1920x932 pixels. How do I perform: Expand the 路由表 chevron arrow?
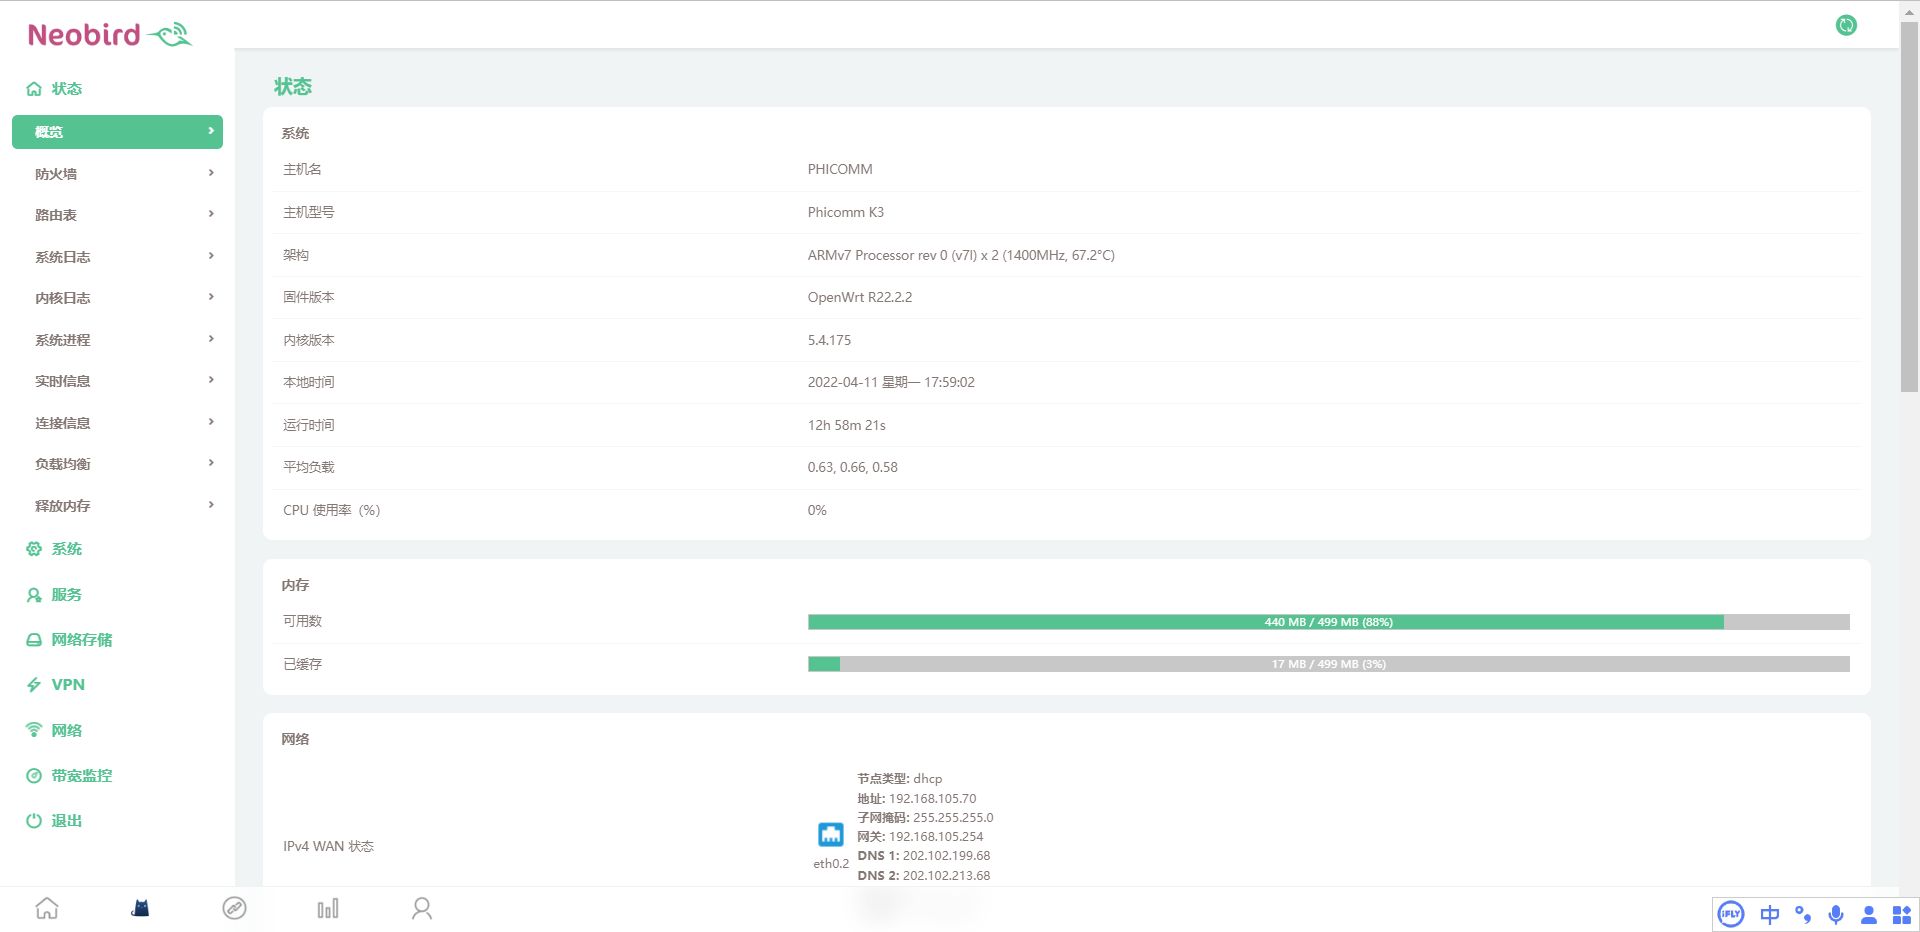pos(211,214)
